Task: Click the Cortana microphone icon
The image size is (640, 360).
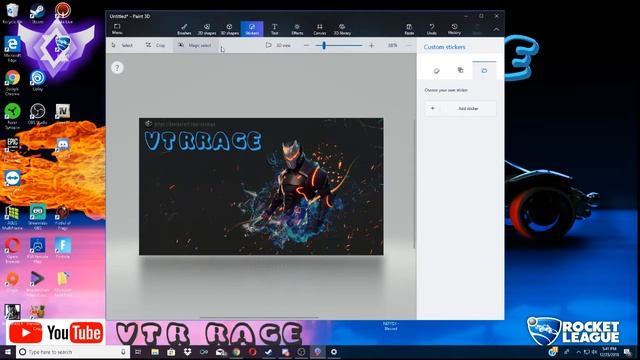Action: (123, 352)
